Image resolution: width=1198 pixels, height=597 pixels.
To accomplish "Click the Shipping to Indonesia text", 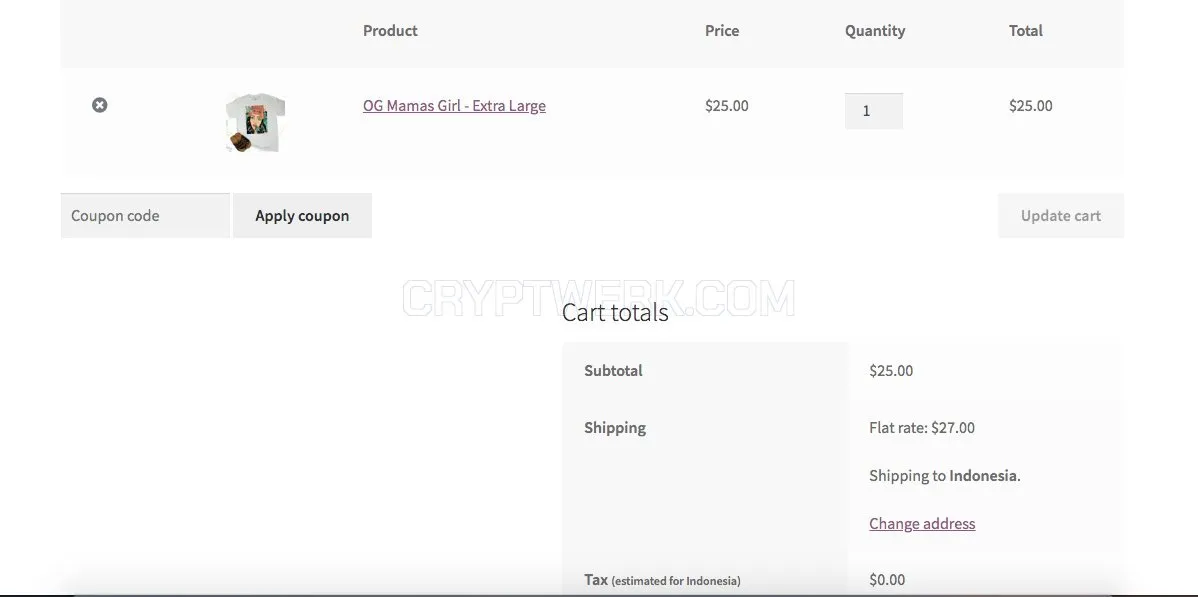I will click(x=944, y=475).
